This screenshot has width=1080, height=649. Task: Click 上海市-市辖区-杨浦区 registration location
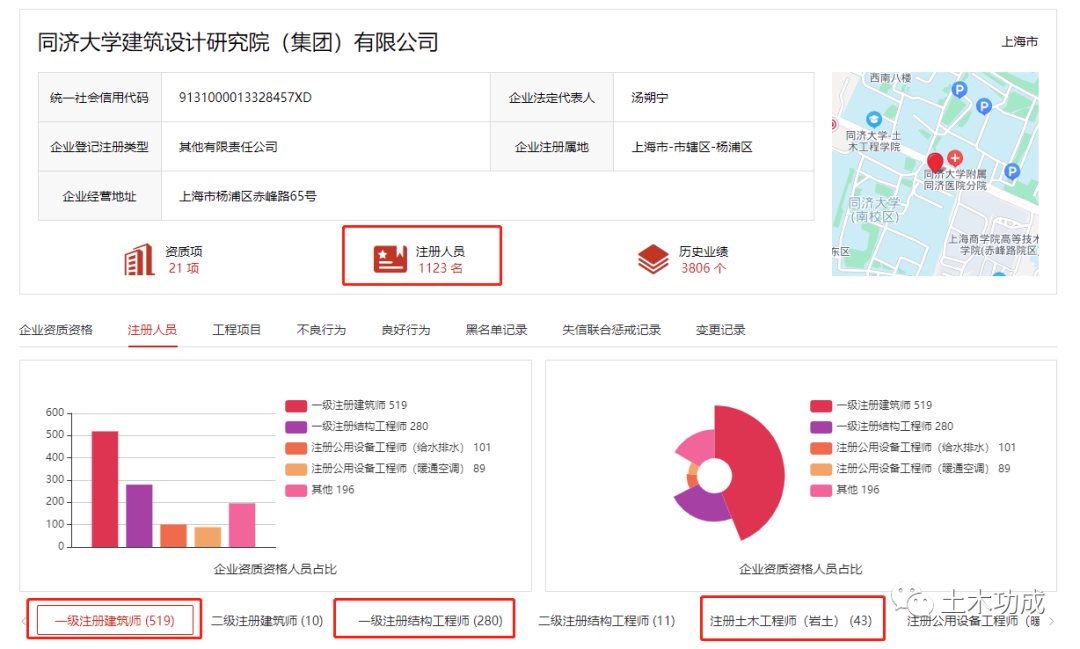click(692, 147)
